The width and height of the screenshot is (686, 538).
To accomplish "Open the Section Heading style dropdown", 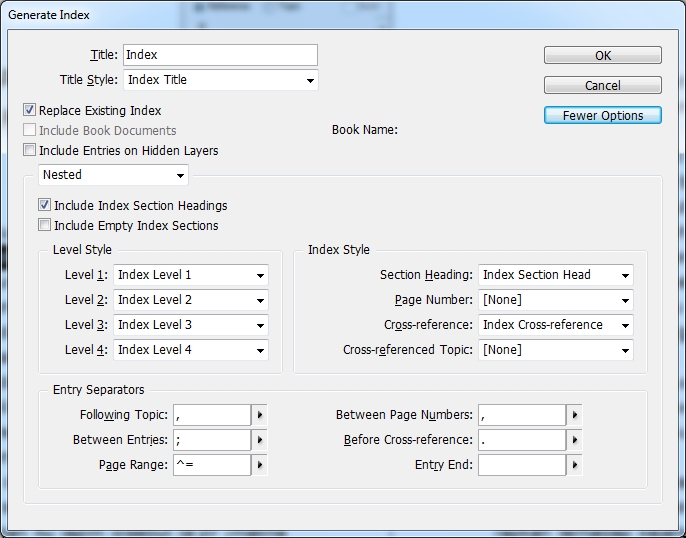I will tap(556, 275).
